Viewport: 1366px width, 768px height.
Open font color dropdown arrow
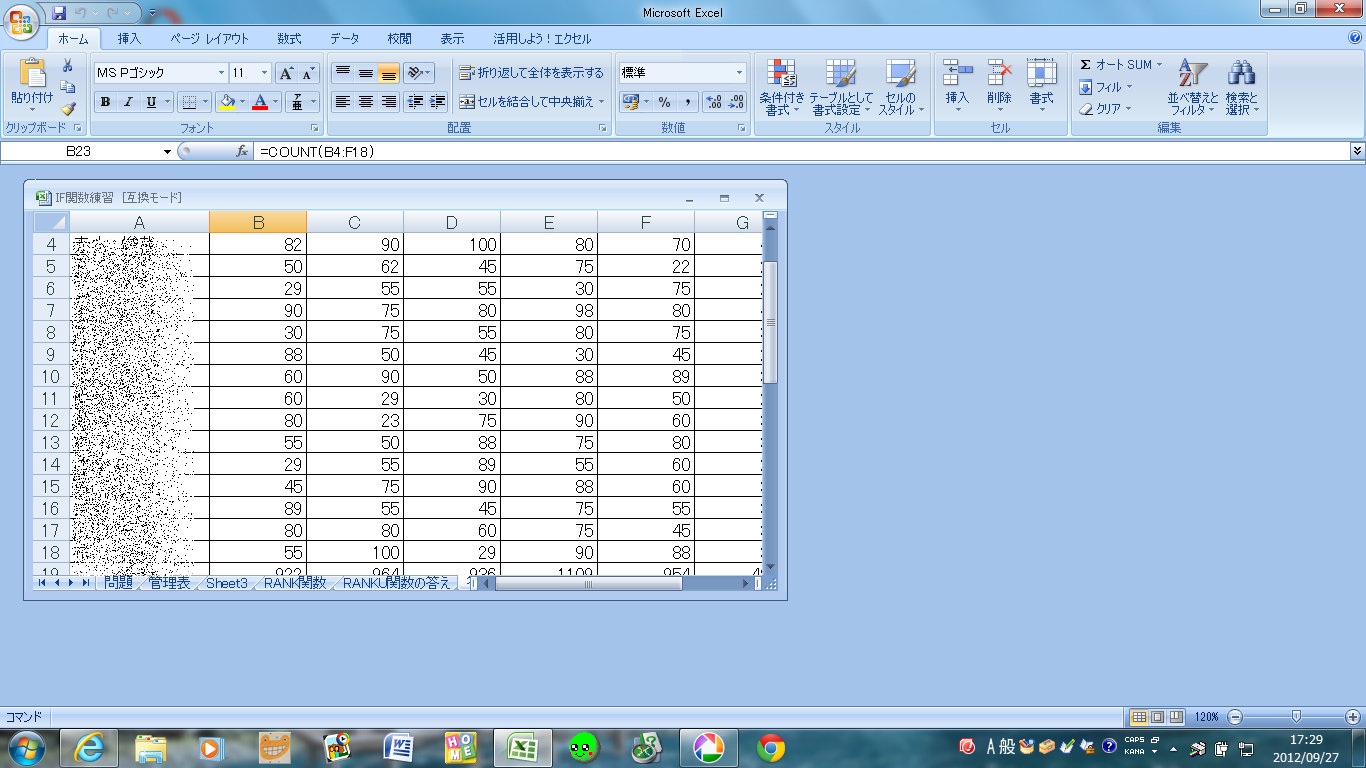[276, 102]
